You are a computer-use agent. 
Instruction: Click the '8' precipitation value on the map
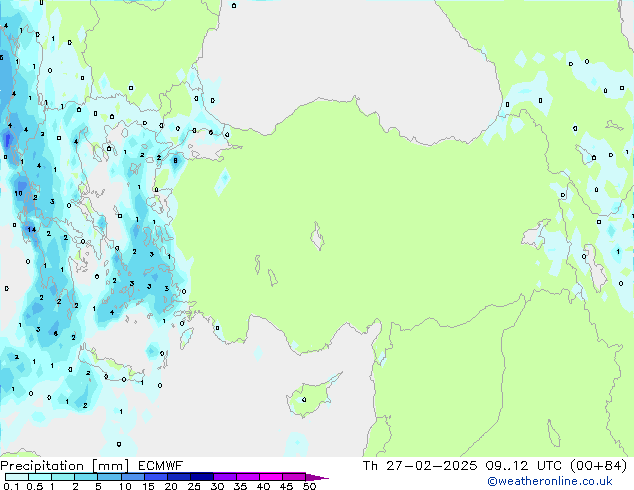[175, 161]
